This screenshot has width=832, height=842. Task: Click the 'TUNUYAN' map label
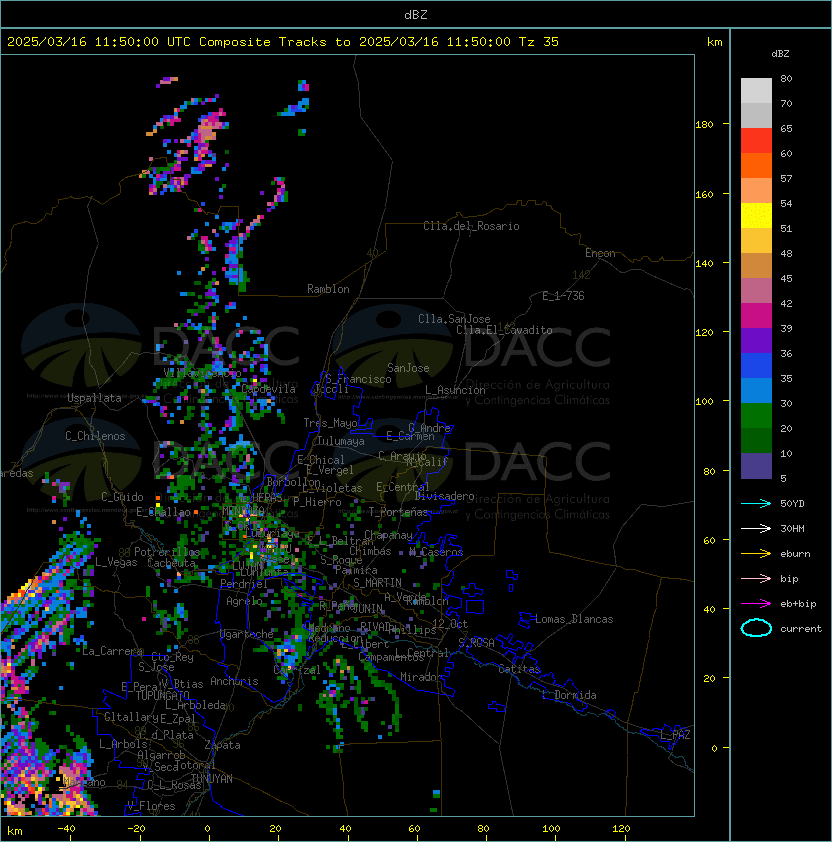pyautogui.click(x=212, y=779)
